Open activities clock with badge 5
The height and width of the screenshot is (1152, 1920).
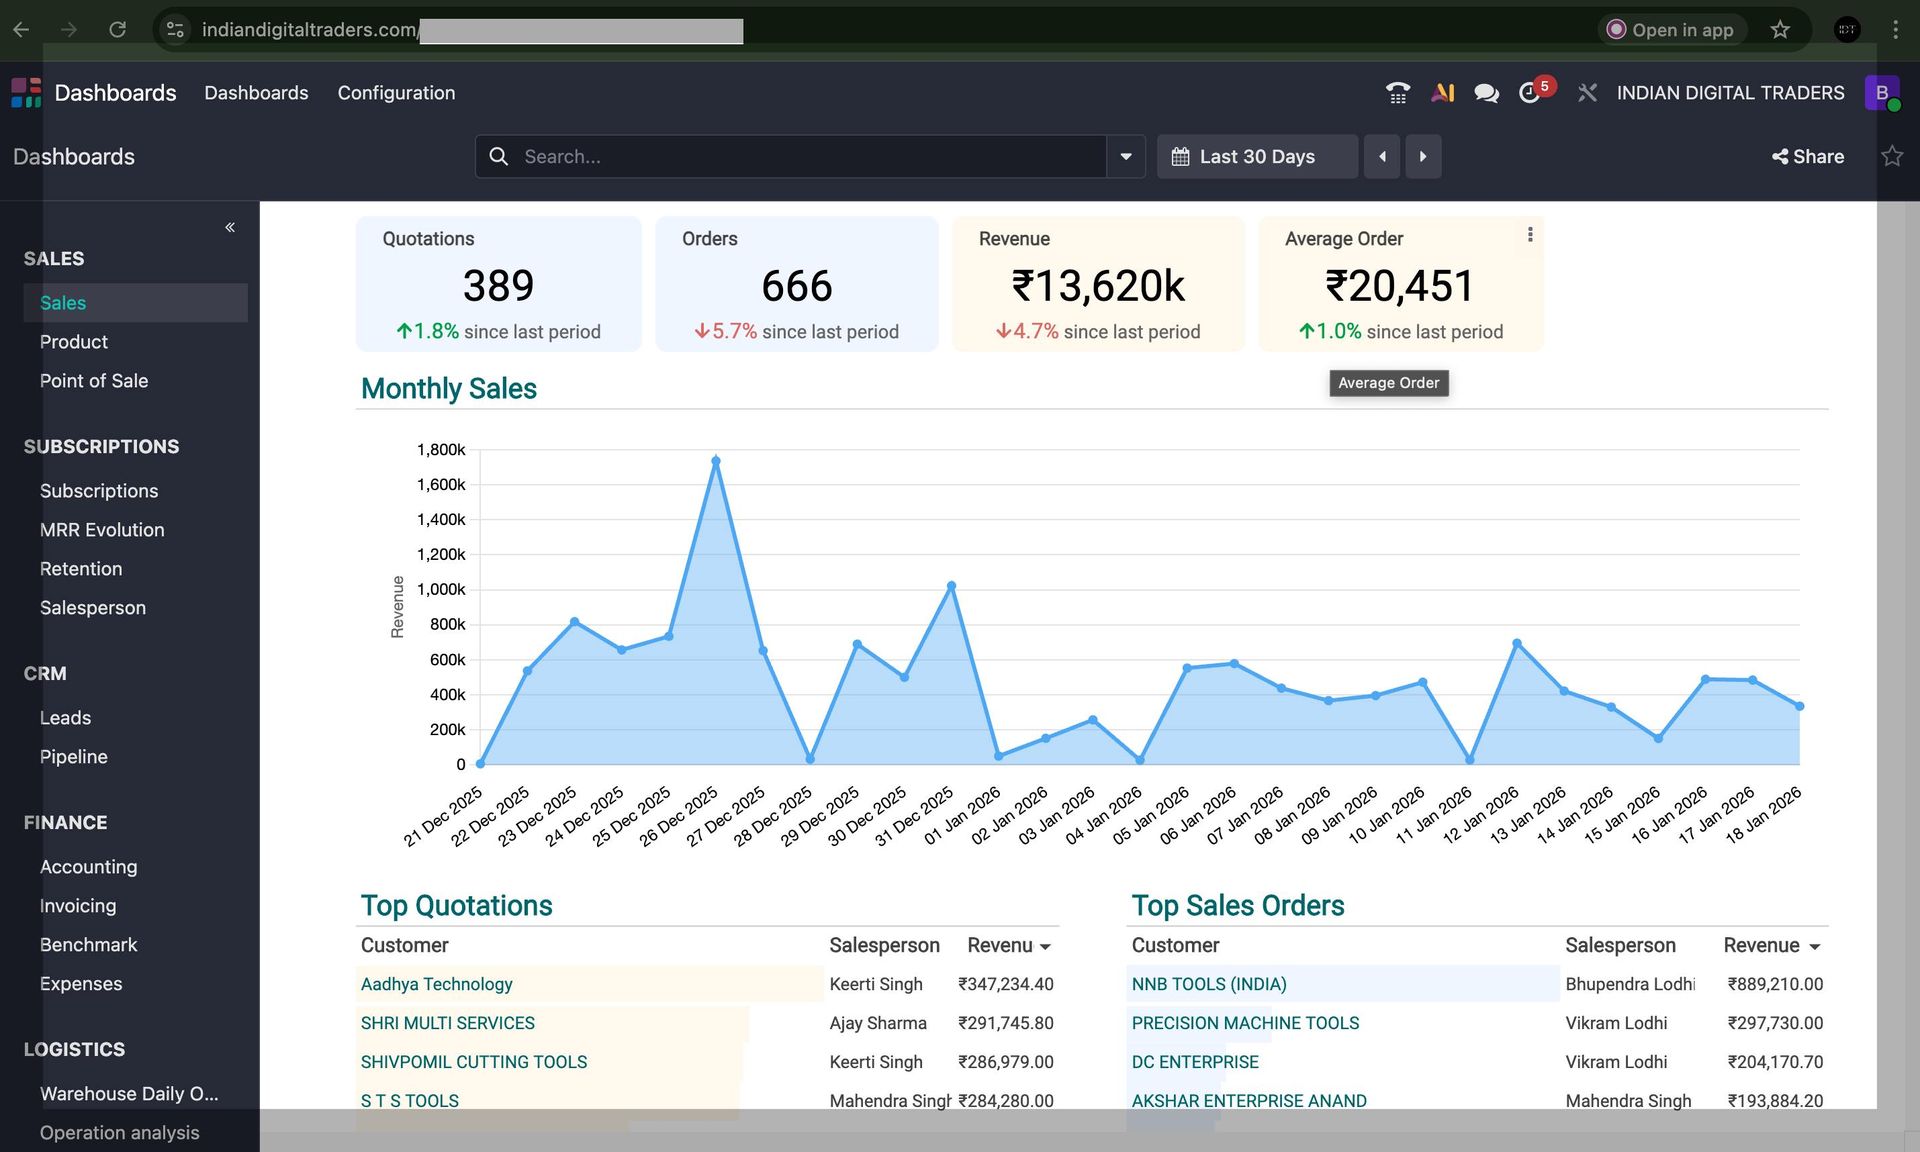tap(1530, 93)
